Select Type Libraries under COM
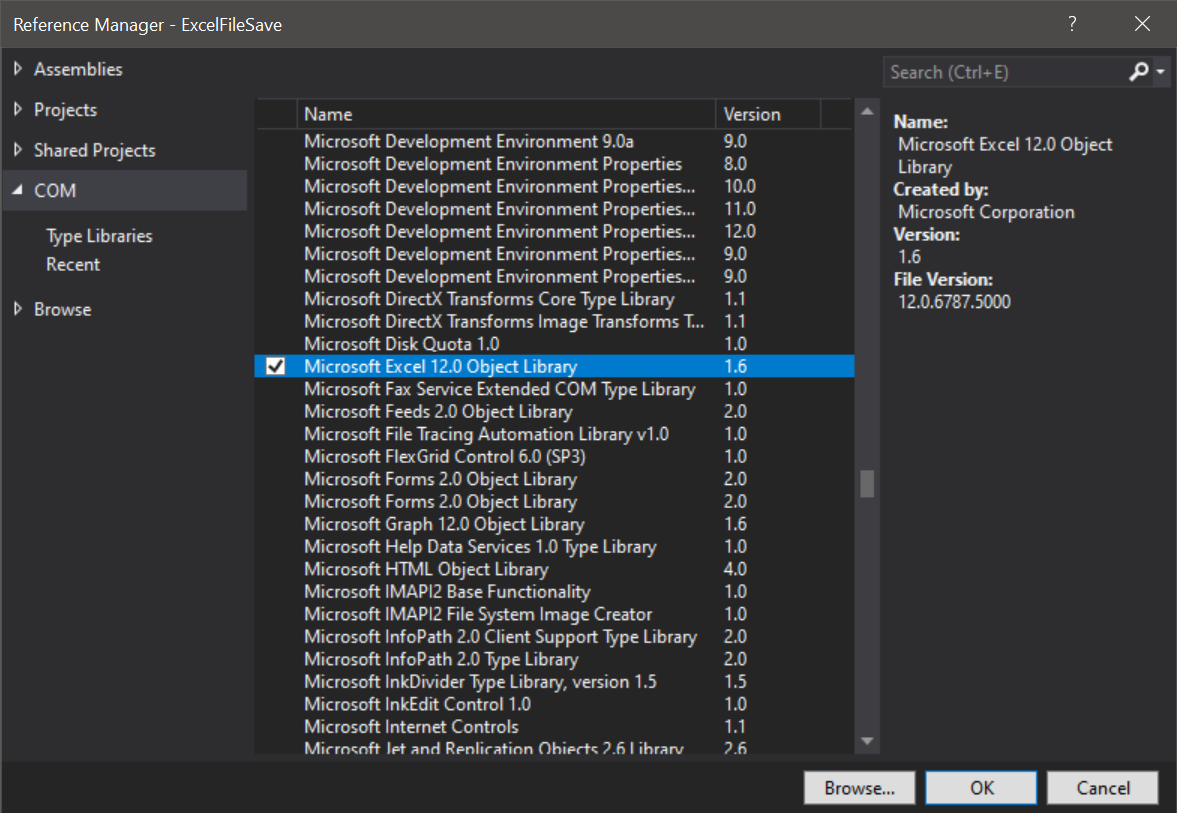The image size is (1177, 813). click(x=99, y=236)
